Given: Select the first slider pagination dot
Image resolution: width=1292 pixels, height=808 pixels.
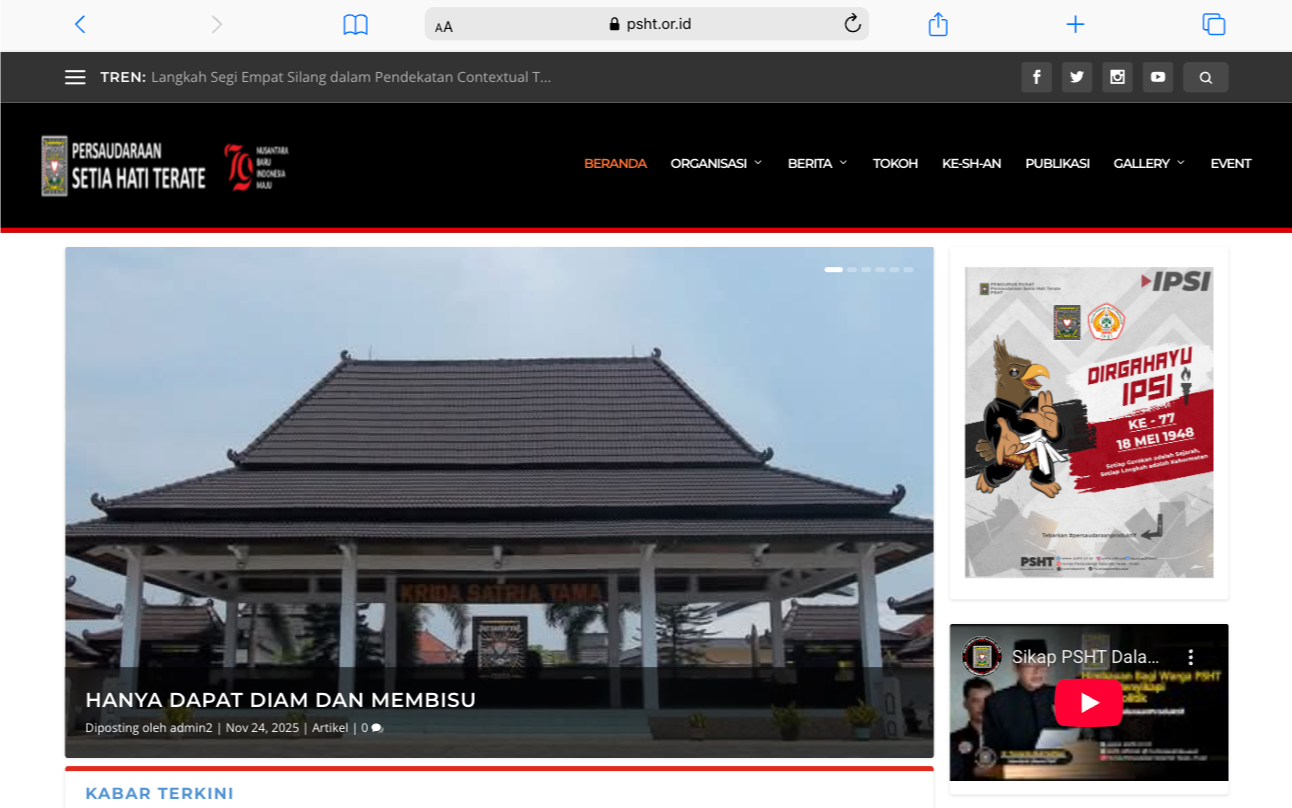Looking at the screenshot, I should 833,270.
